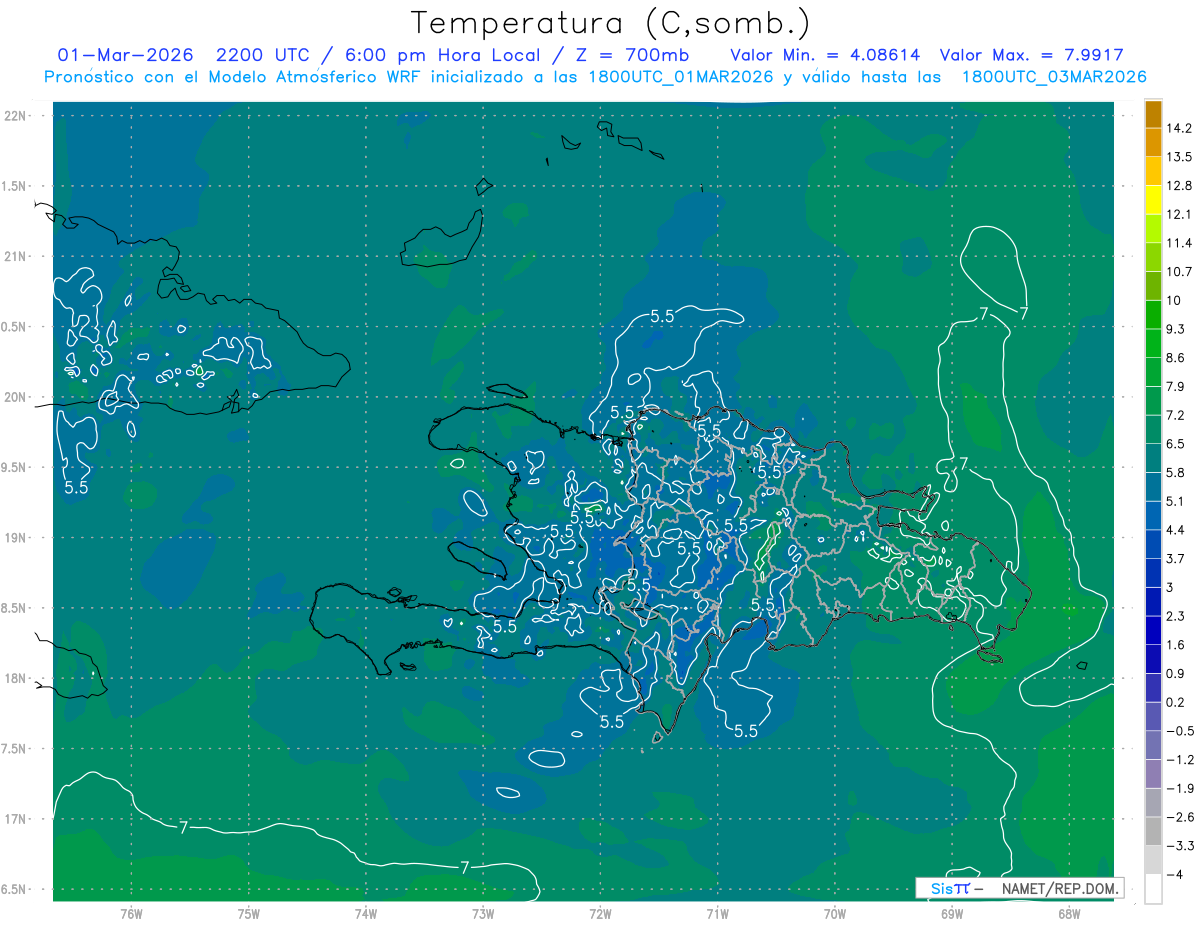The image size is (1200, 927).
Task: Click the '0.9' colorbar label
Action: point(1176,673)
